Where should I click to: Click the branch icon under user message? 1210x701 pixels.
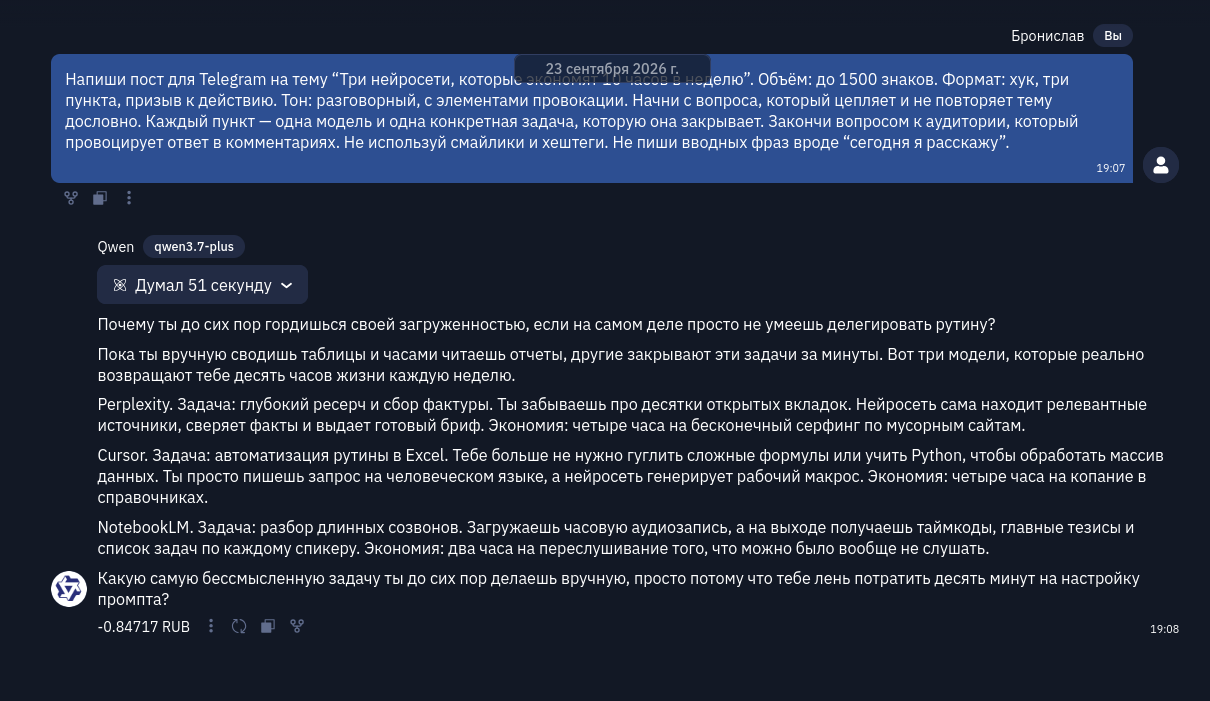[71, 198]
